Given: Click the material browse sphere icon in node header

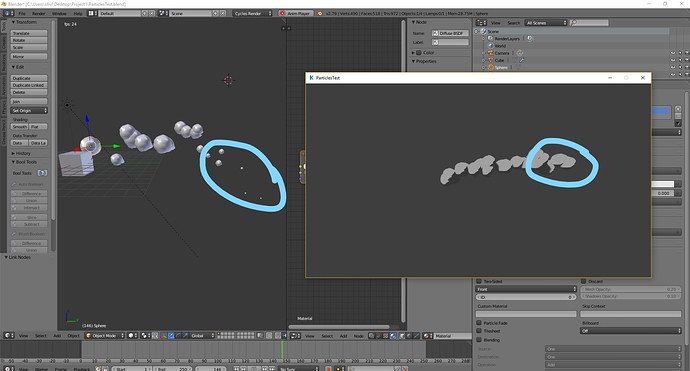Looking at the screenshot, I should pos(427,335).
